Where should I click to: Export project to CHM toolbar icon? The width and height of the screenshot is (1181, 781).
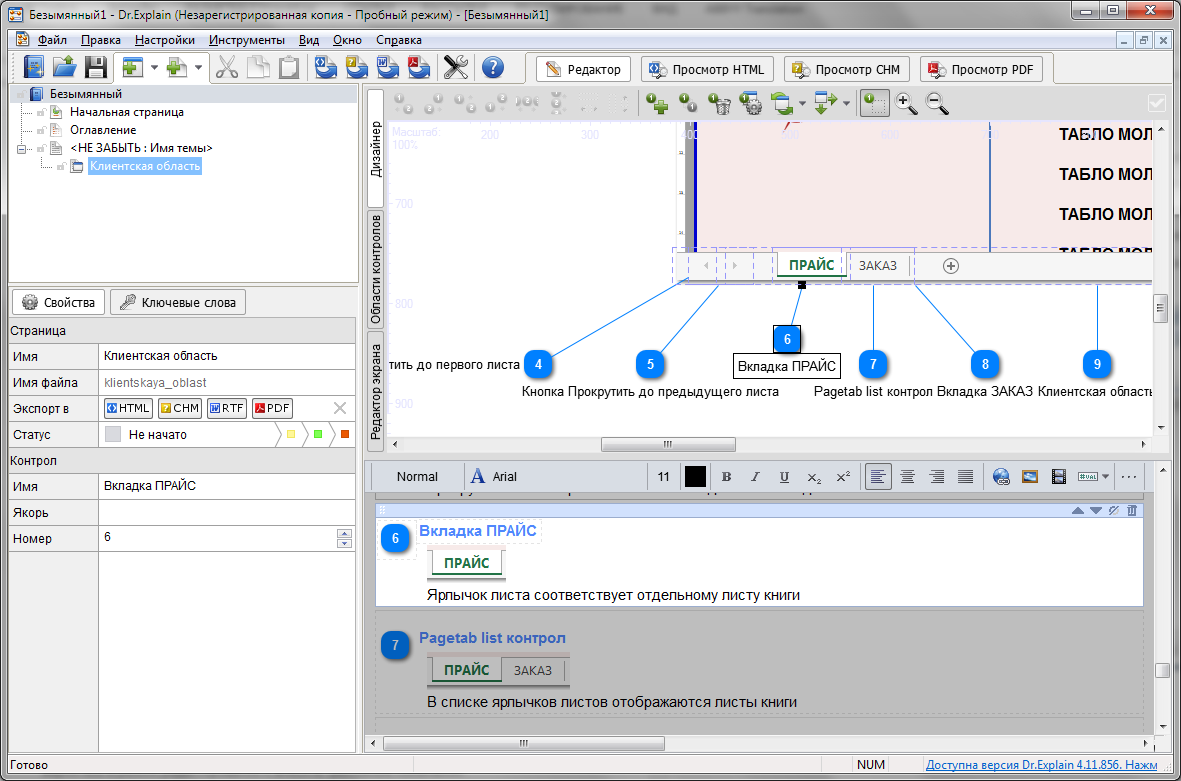click(x=356, y=68)
